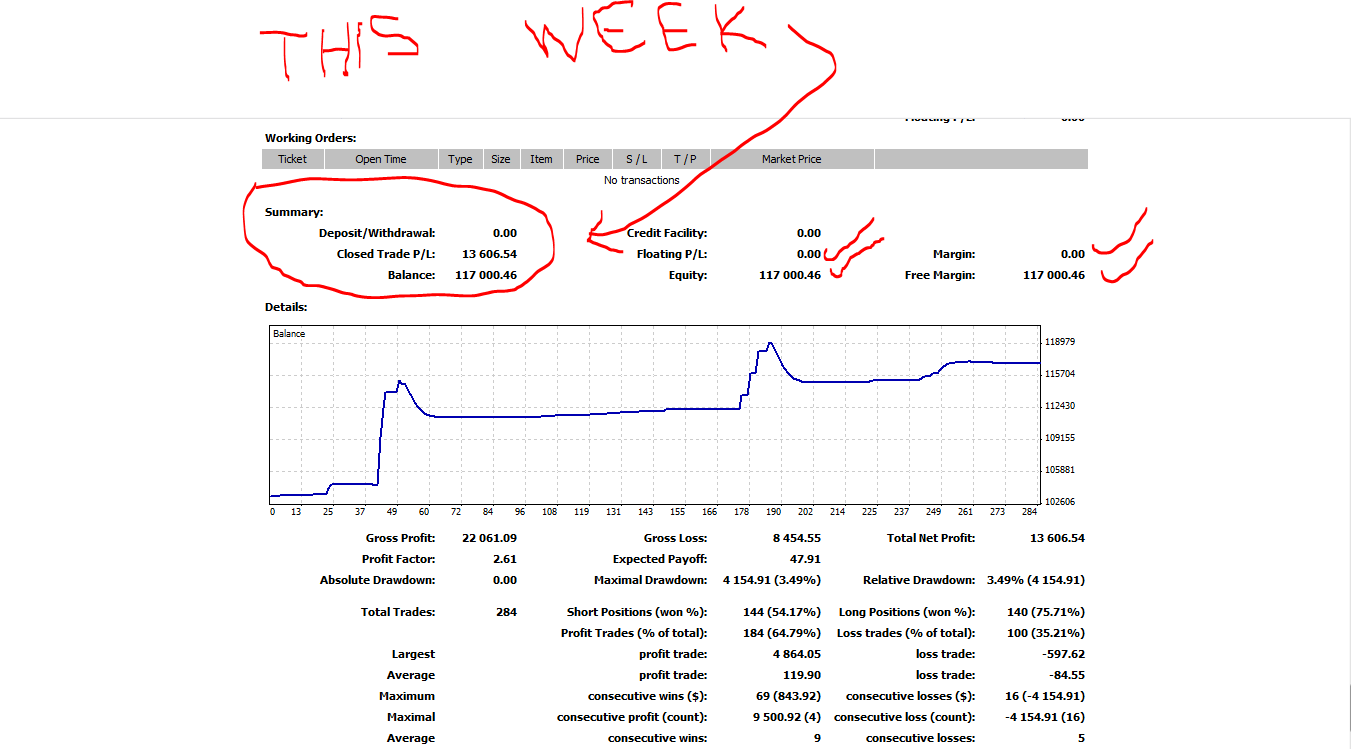Click the Gross Loss value 8 454.55
1351x749 pixels.
tap(798, 538)
